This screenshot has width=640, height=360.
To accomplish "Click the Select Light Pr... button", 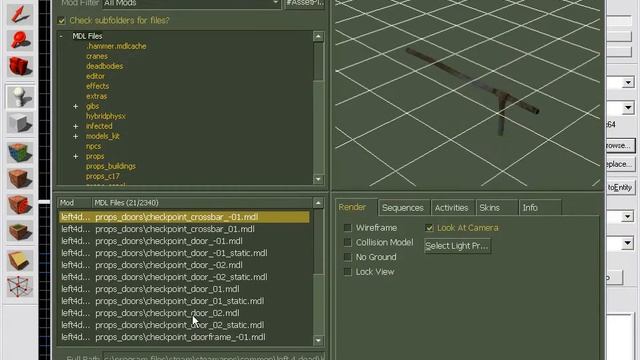I will (x=457, y=246).
